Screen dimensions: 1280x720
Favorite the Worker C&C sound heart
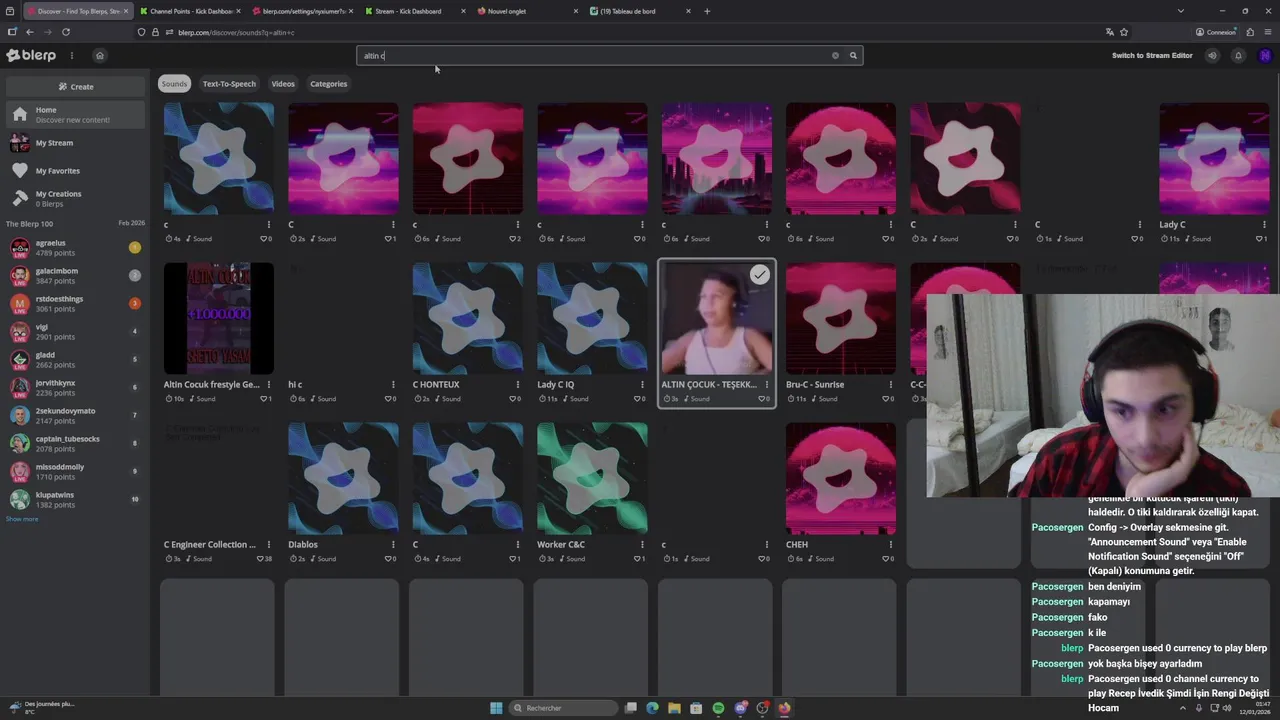pos(637,559)
